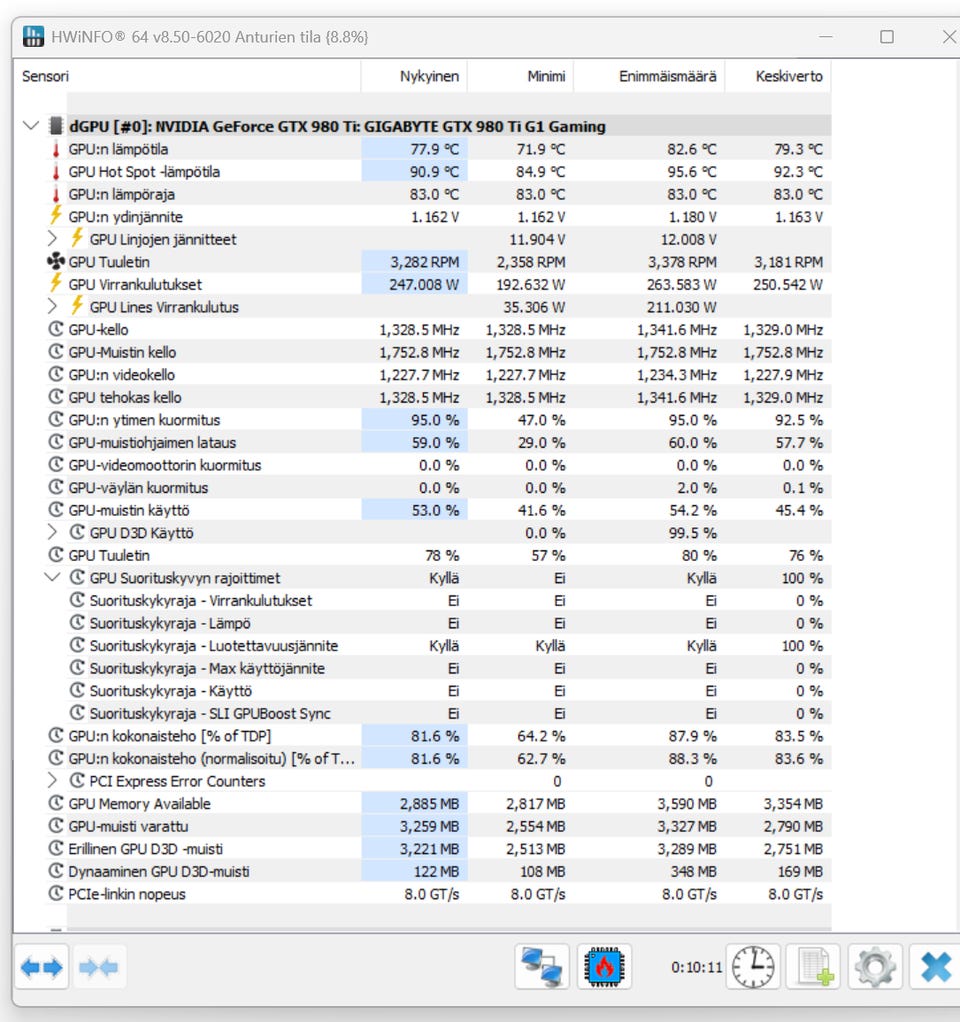Expand GPU D3D Käyttö

(53, 533)
